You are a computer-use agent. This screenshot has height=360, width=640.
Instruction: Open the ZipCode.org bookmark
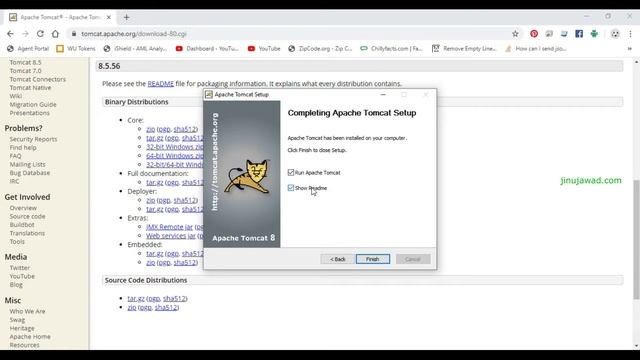click(x=320, y=49)
